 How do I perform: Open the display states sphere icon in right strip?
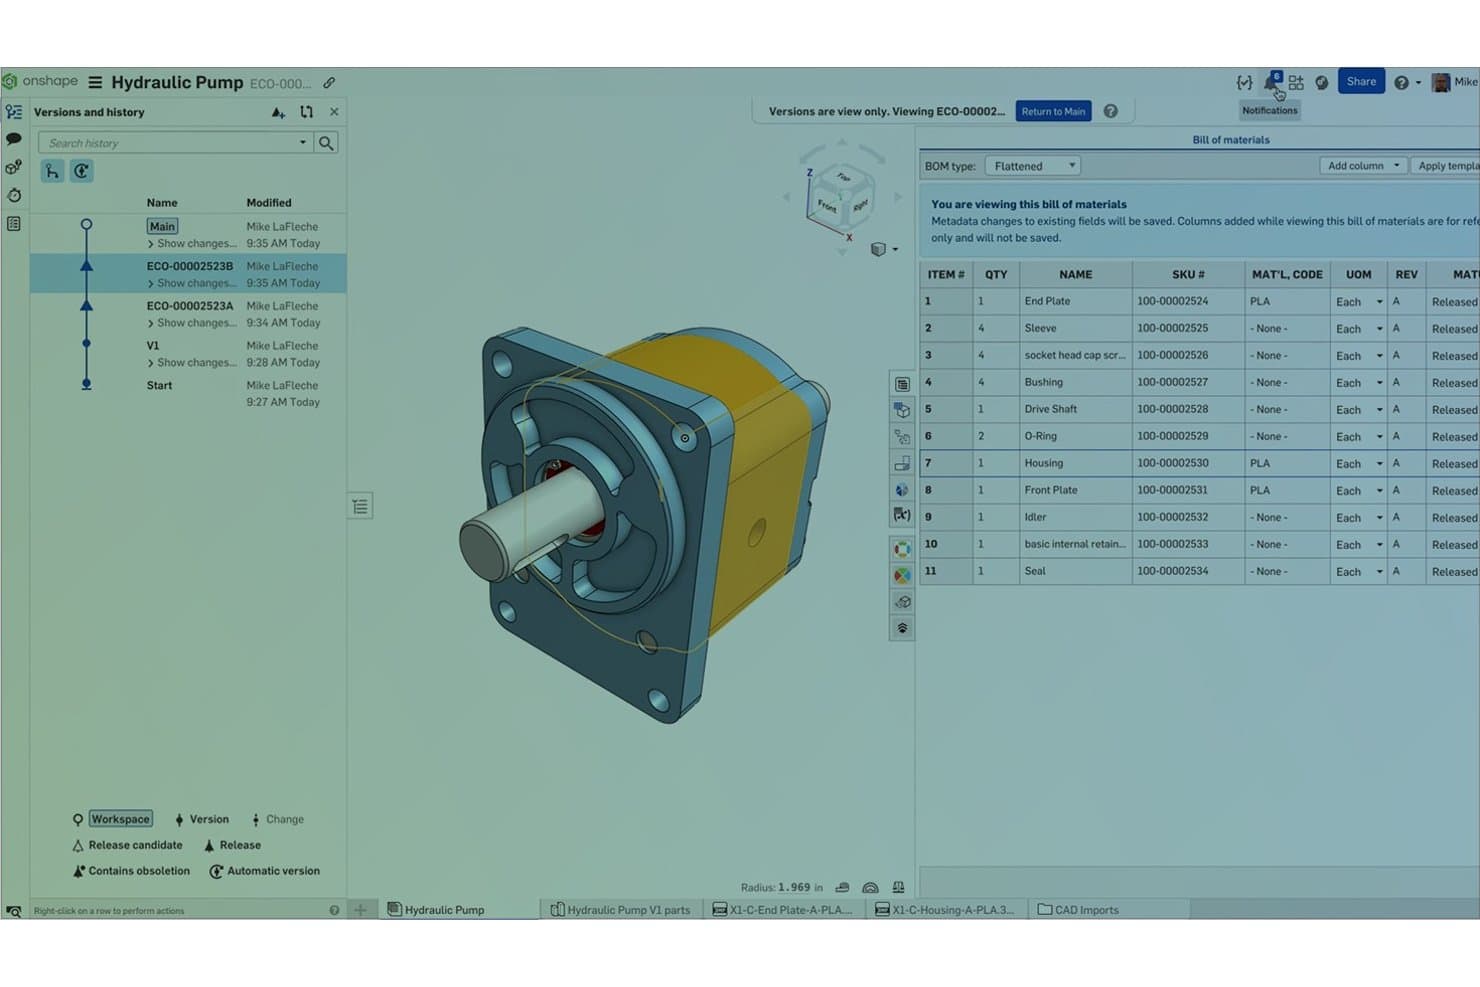902,490
